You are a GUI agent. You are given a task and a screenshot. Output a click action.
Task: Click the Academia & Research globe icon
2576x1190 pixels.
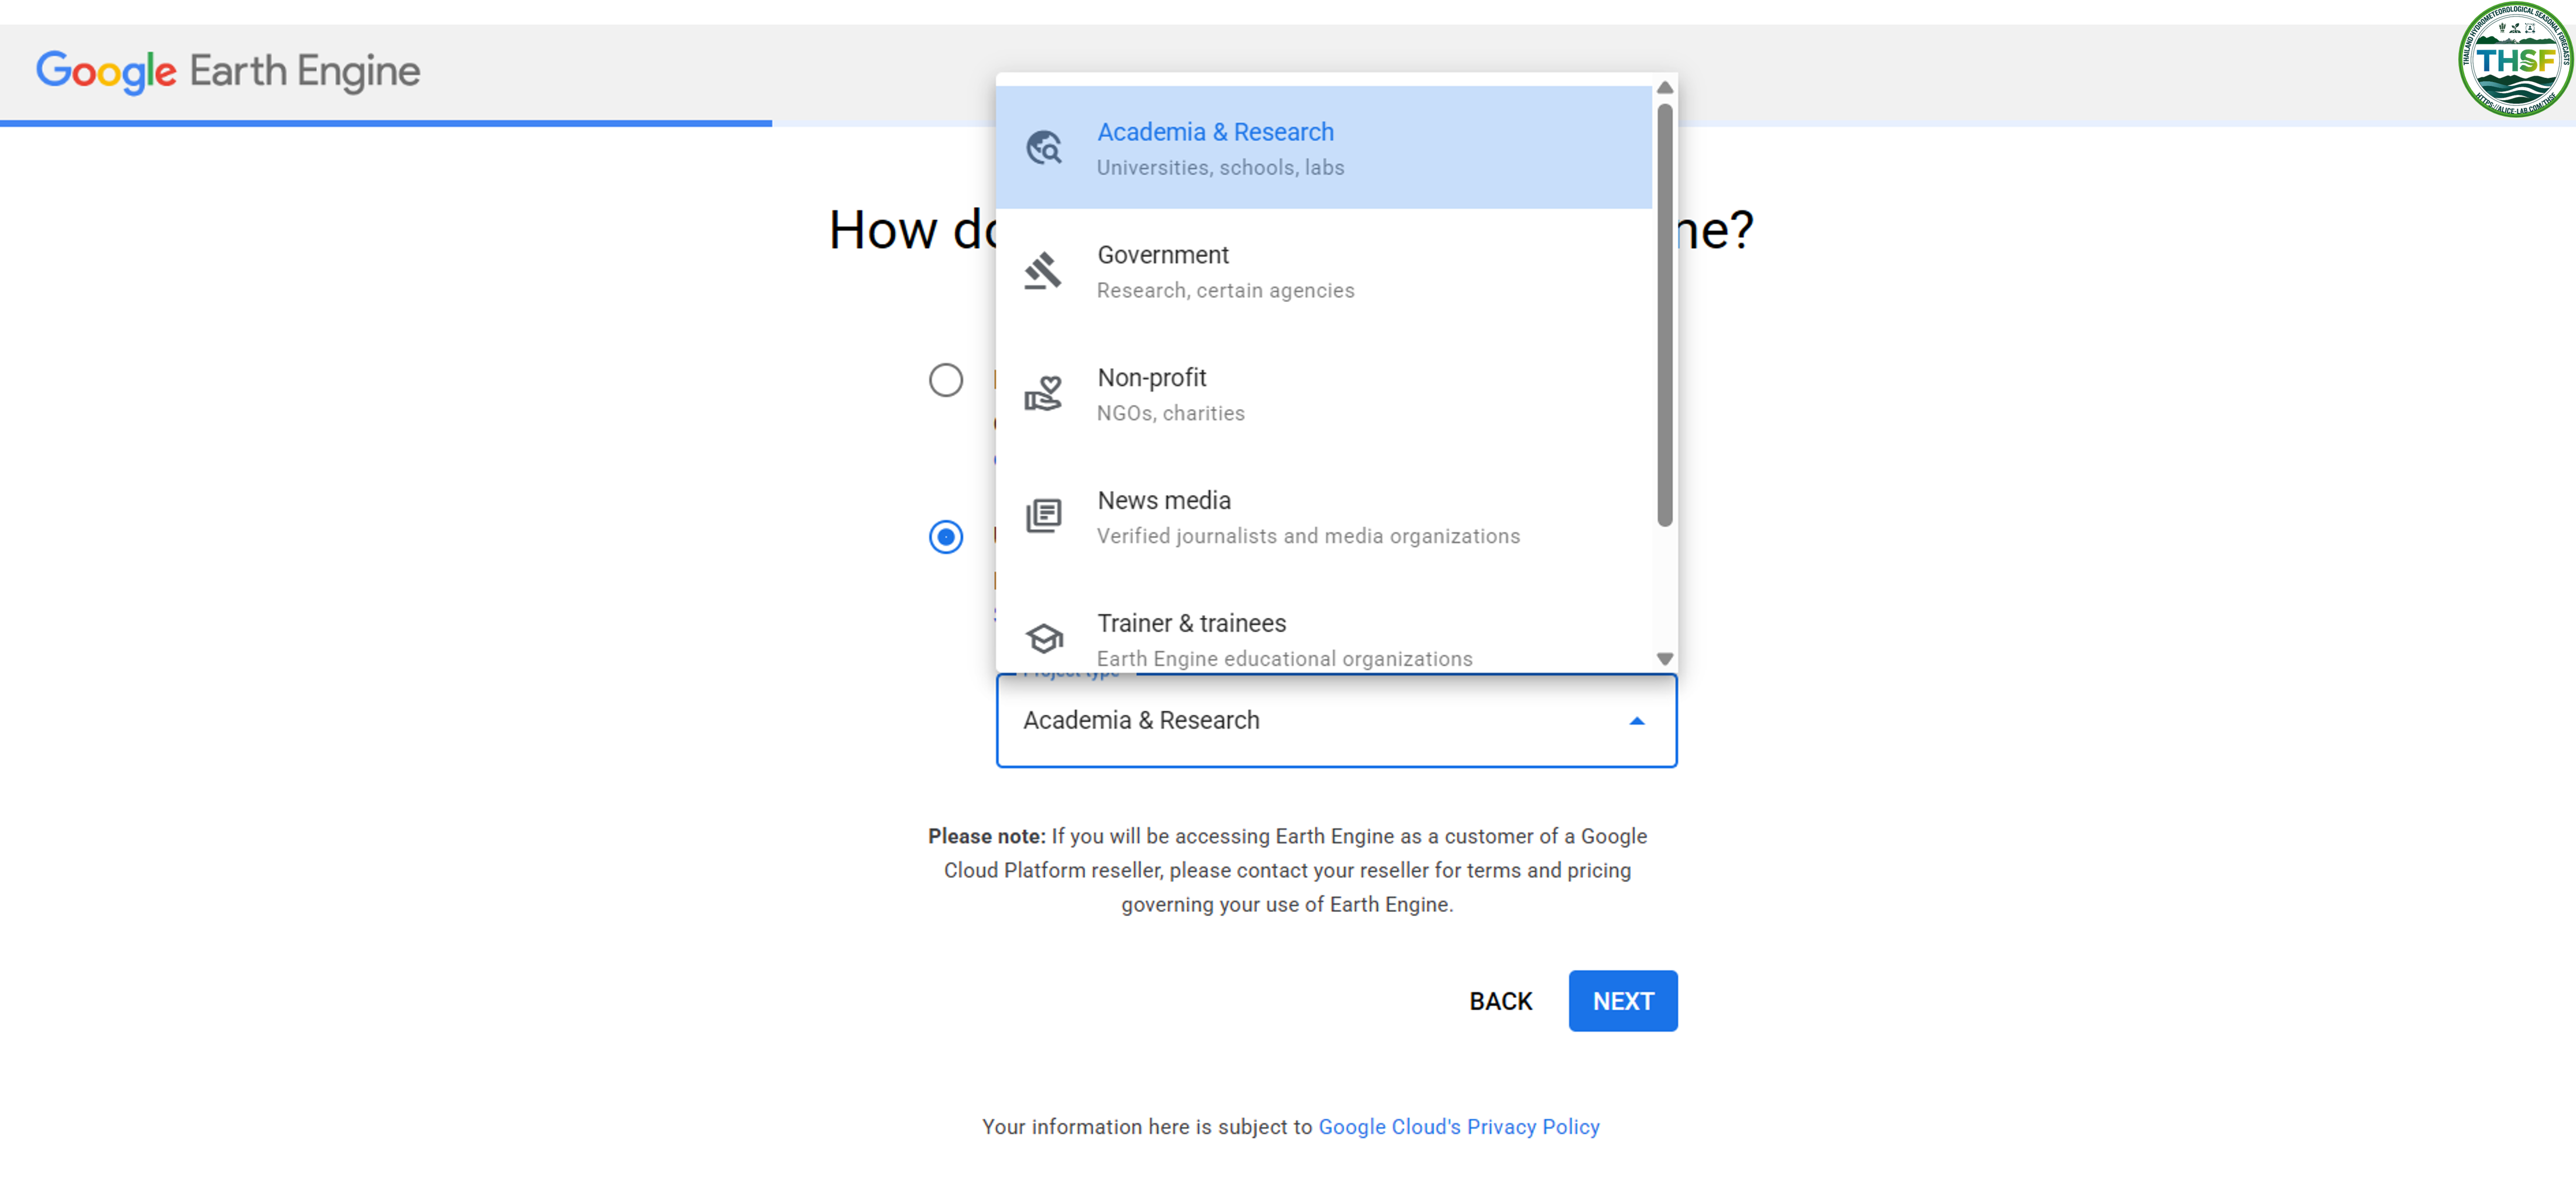tap(1043, 148)
